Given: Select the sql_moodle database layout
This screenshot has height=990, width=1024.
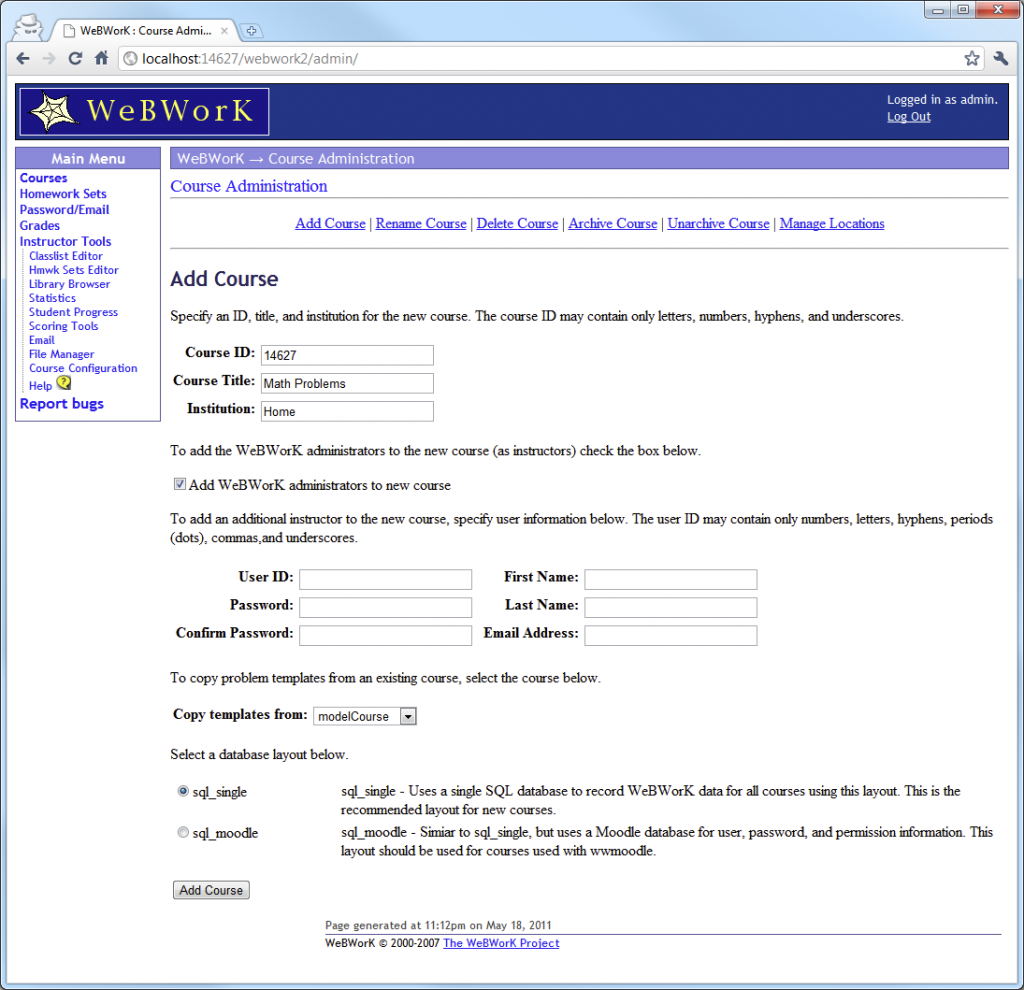Looking at the screenshot, I should point(183,831).
